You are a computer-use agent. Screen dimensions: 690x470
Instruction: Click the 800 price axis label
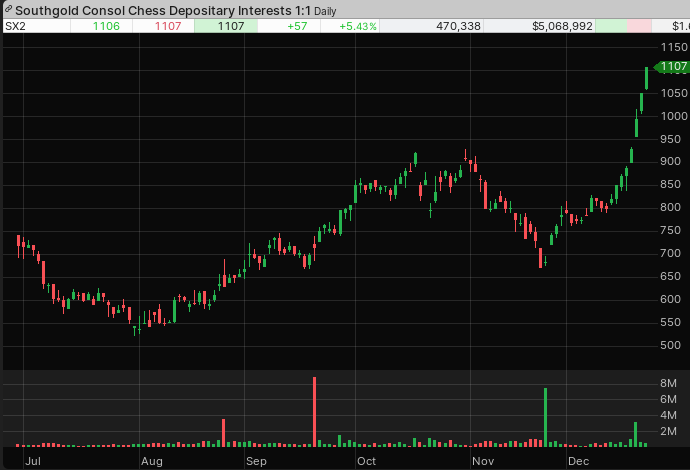coord(670,207)
